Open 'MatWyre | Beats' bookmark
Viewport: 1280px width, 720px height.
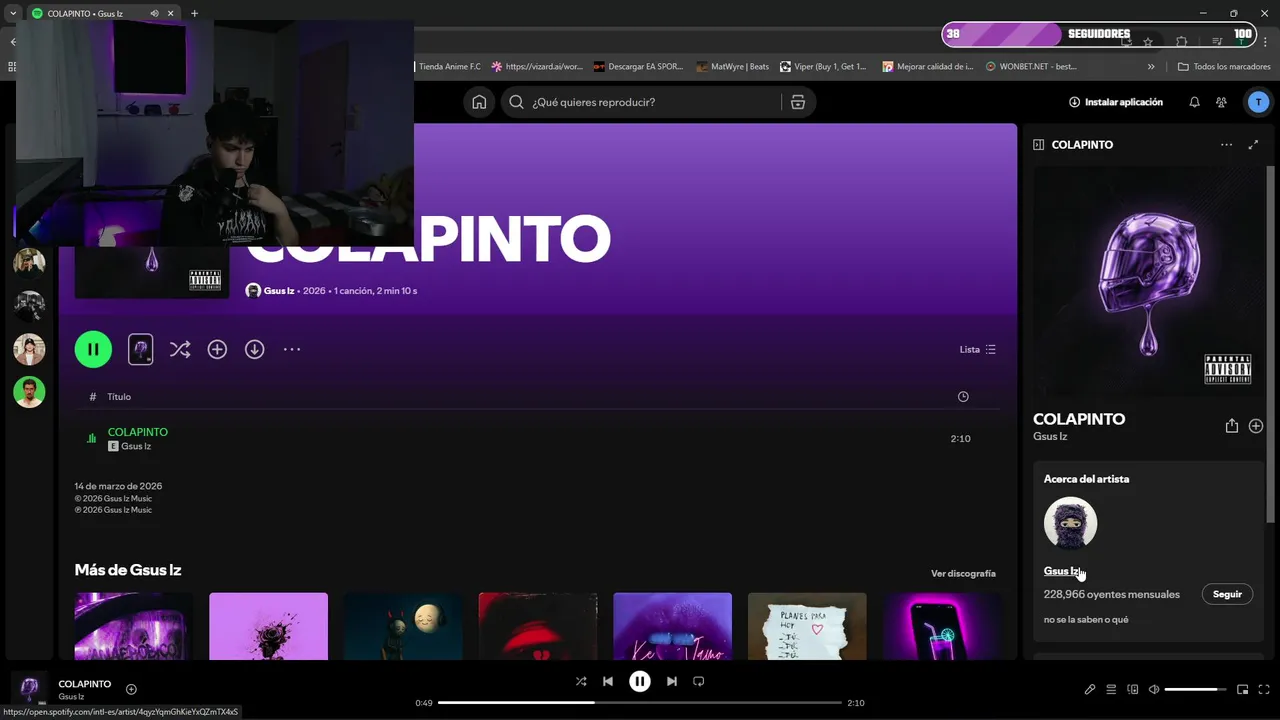tap(733, 67)
